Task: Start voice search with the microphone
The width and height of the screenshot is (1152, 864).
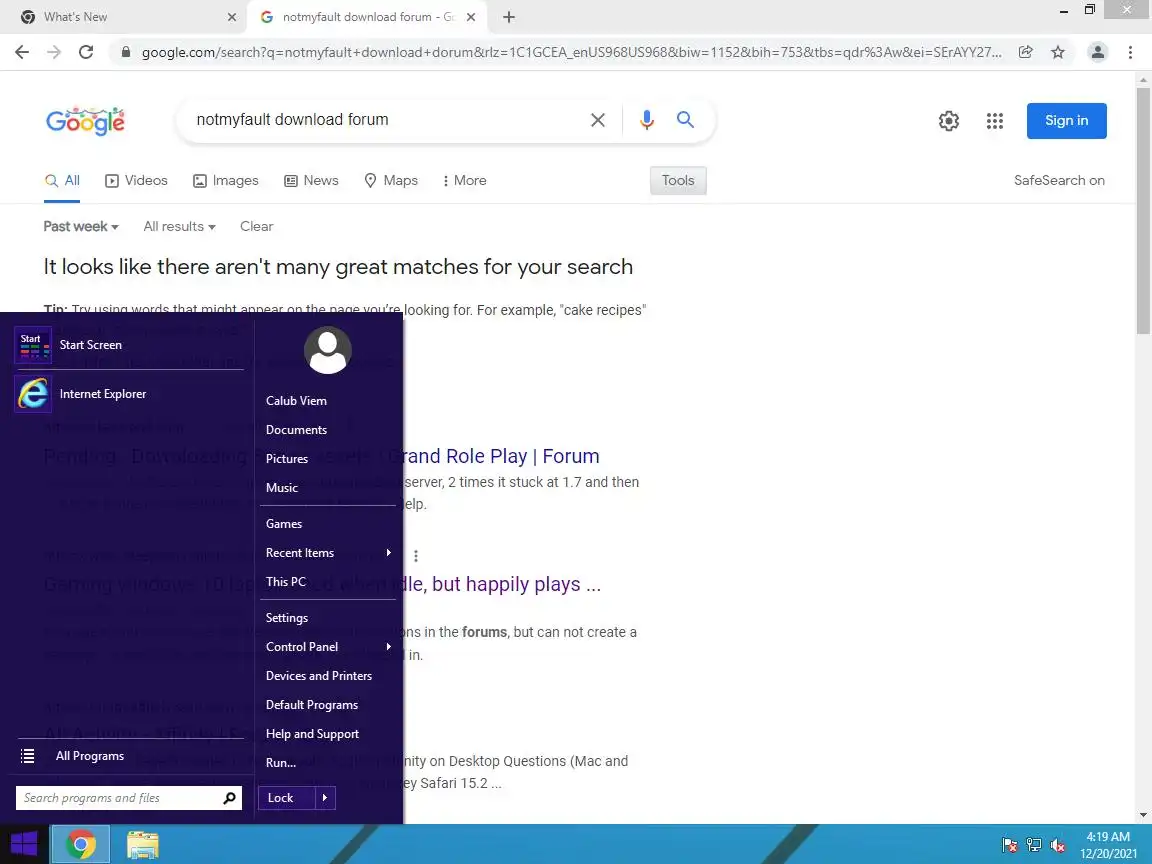Action: [647, 120]
